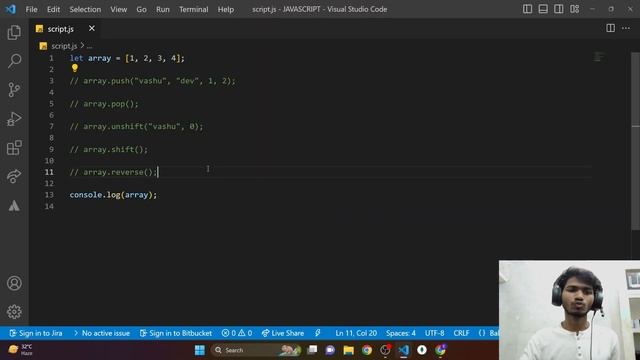Start Live Share from status bar

283,333
